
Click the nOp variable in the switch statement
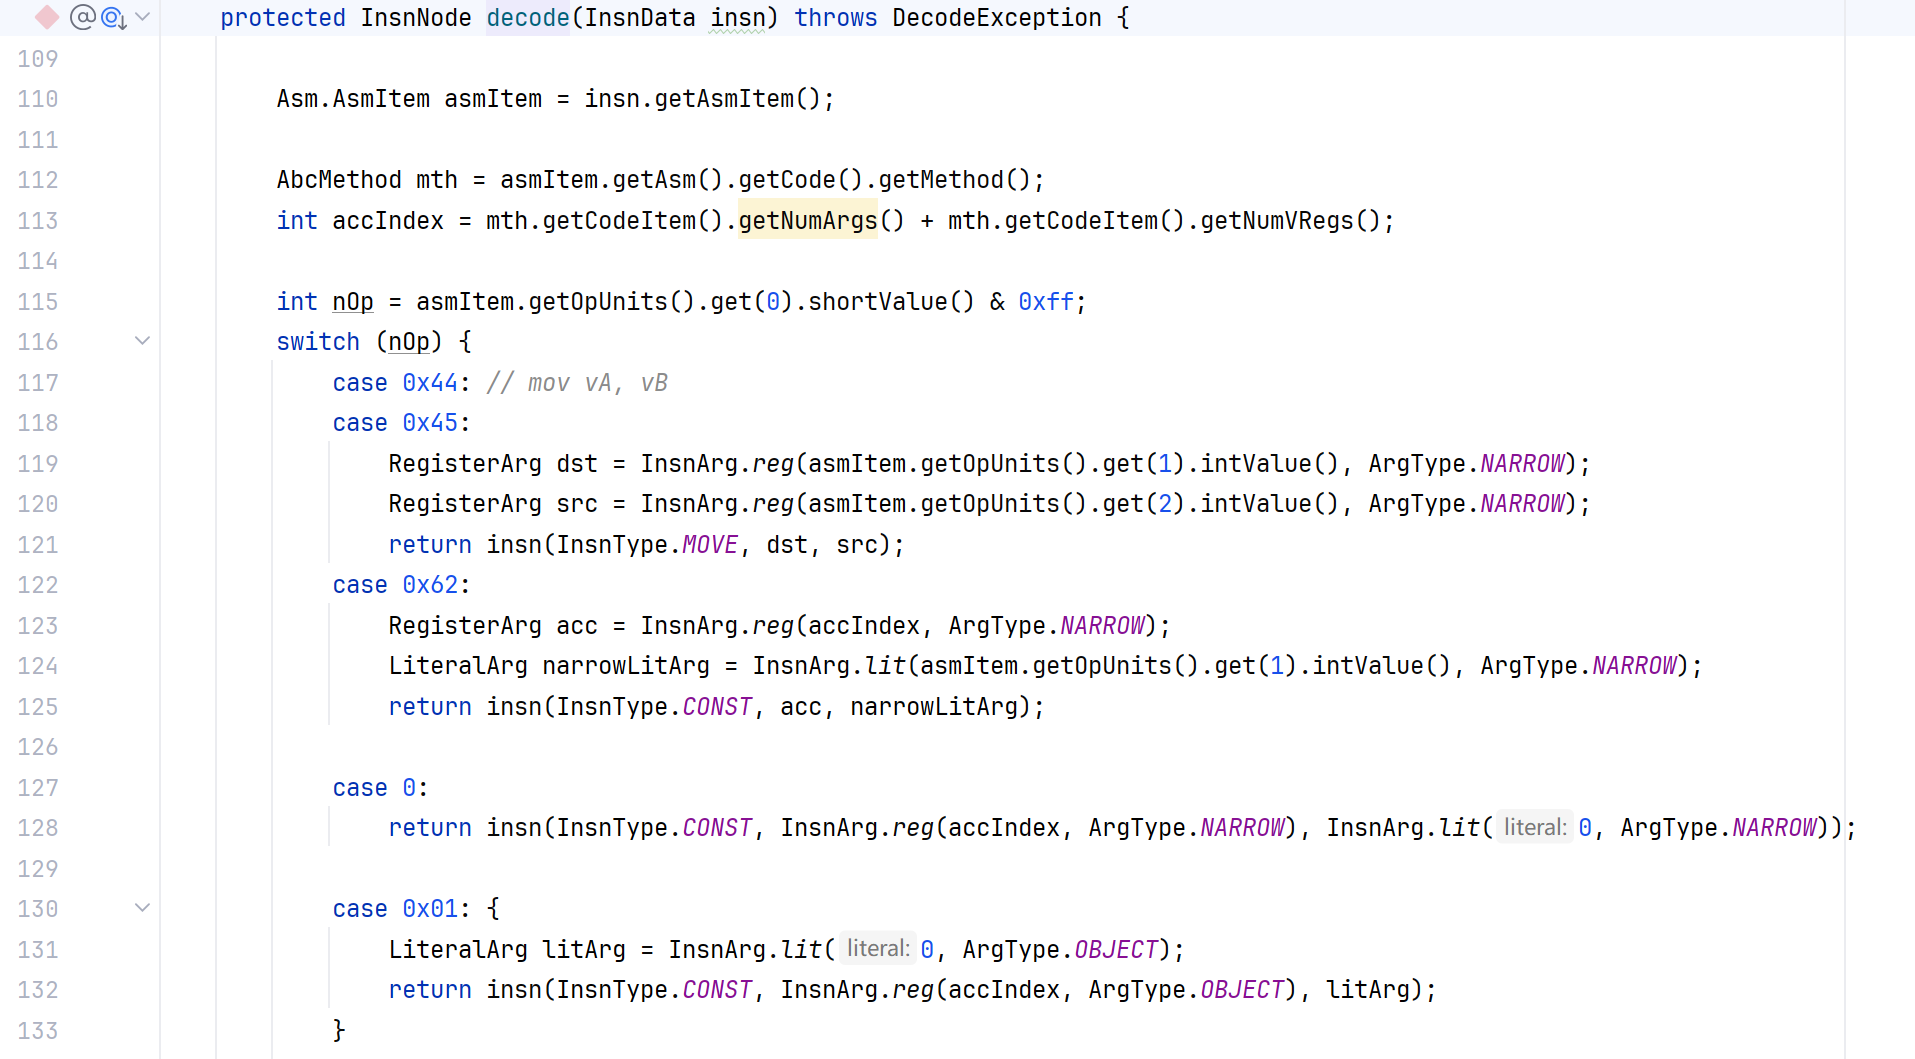click(409, 342)
